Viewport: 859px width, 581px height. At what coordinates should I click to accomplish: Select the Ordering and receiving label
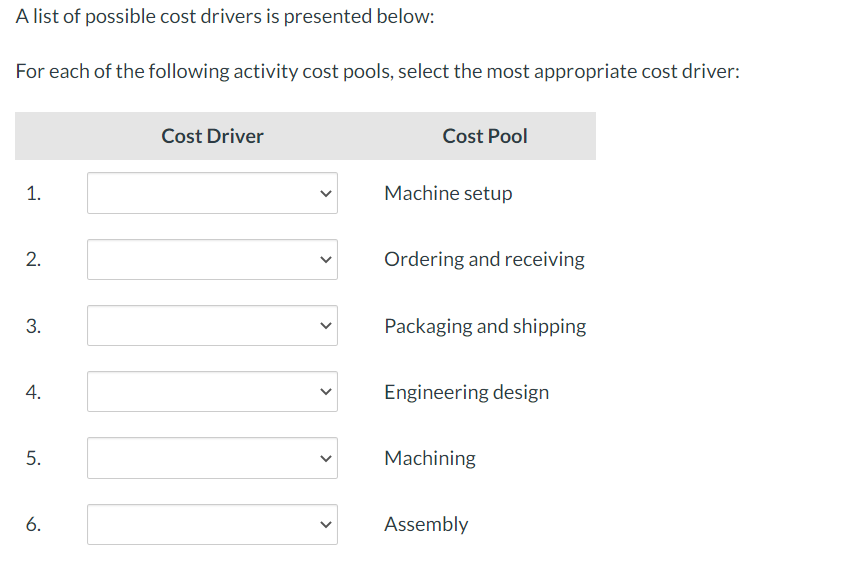(x=484, y=259)
